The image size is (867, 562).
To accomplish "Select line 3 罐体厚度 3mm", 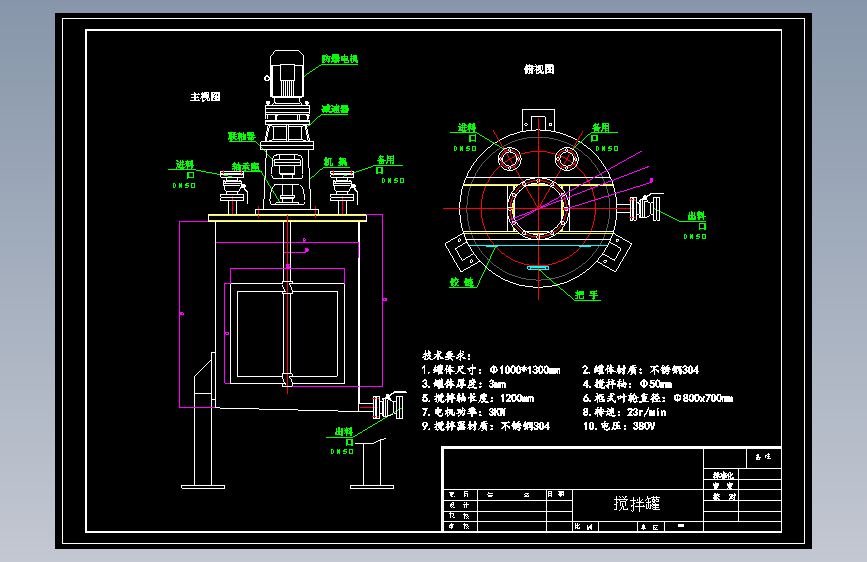I will point(463,384).
